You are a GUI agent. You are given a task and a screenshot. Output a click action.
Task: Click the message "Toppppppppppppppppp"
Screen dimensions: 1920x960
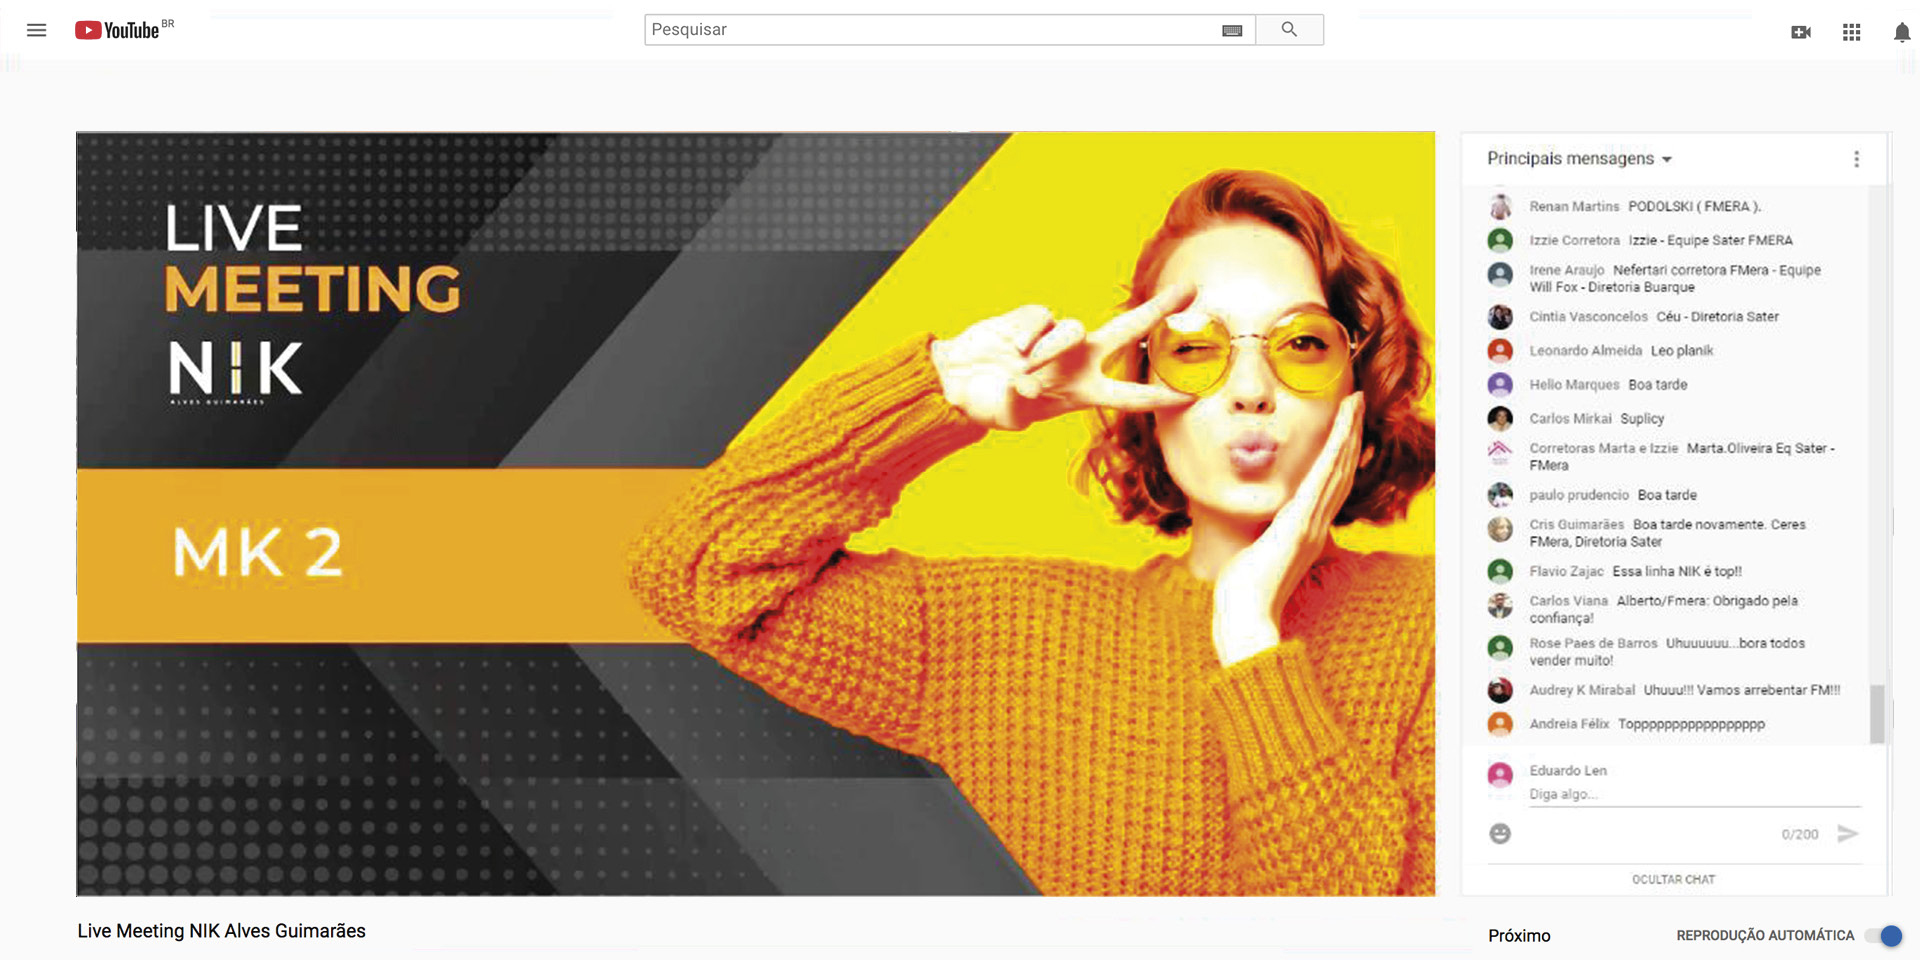pyautogui.click(x=1691, y=724)
